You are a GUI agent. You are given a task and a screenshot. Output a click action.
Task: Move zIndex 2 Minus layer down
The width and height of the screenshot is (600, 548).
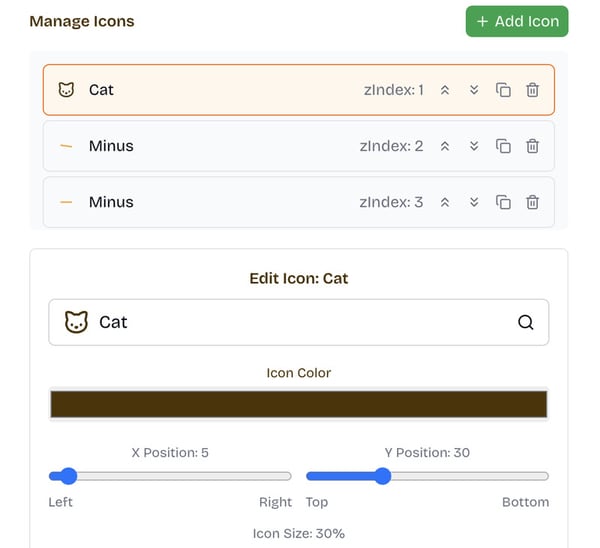pos(474,146)
